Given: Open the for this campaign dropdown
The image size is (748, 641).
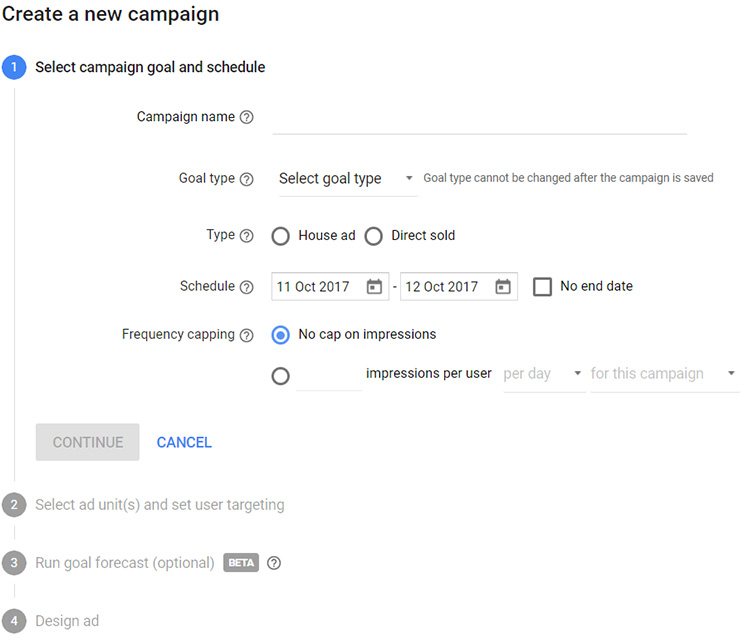Looking at the screenshot, I should [665, 373].
